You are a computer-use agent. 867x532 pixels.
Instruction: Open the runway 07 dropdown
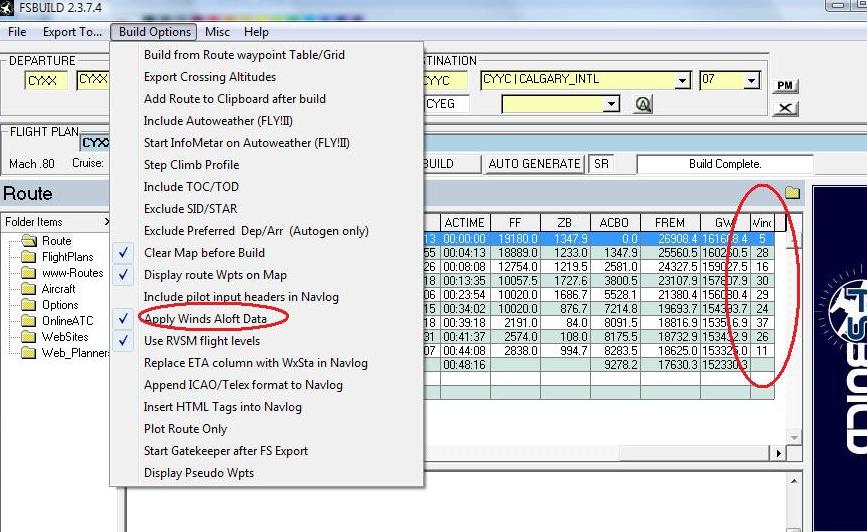[751, 81]
